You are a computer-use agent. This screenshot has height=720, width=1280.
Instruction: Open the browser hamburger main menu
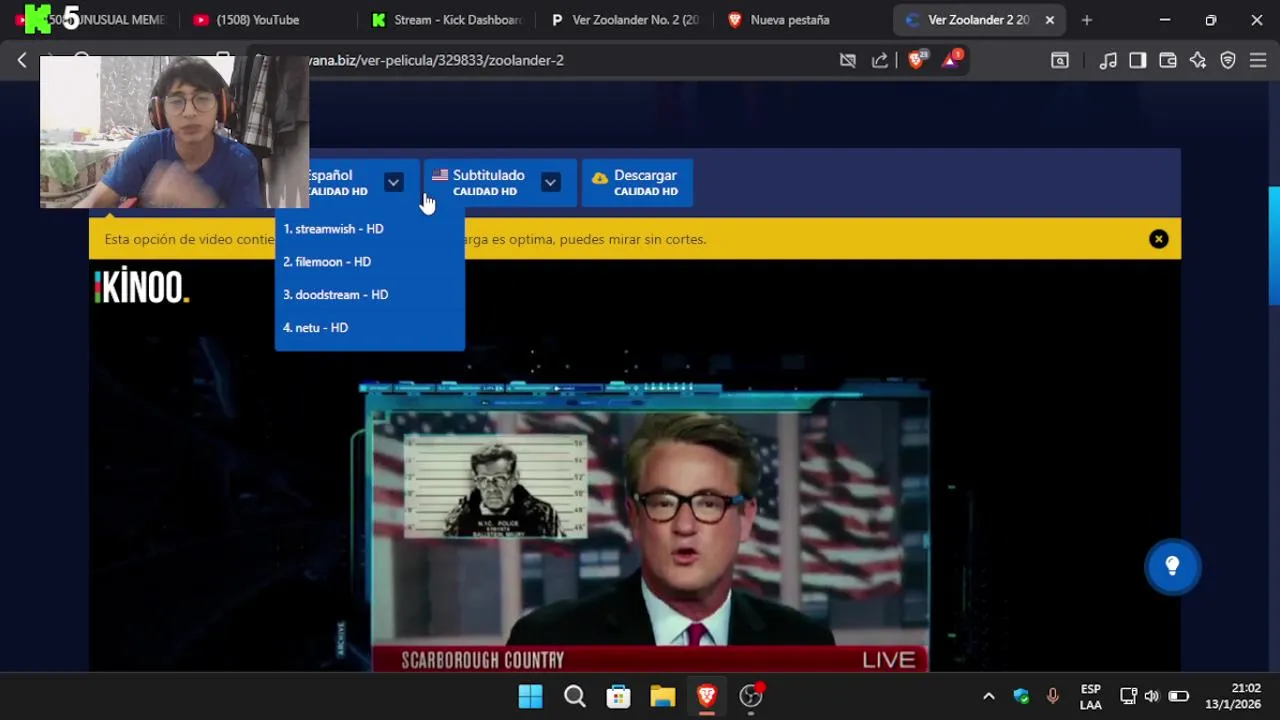(1258, 60)
